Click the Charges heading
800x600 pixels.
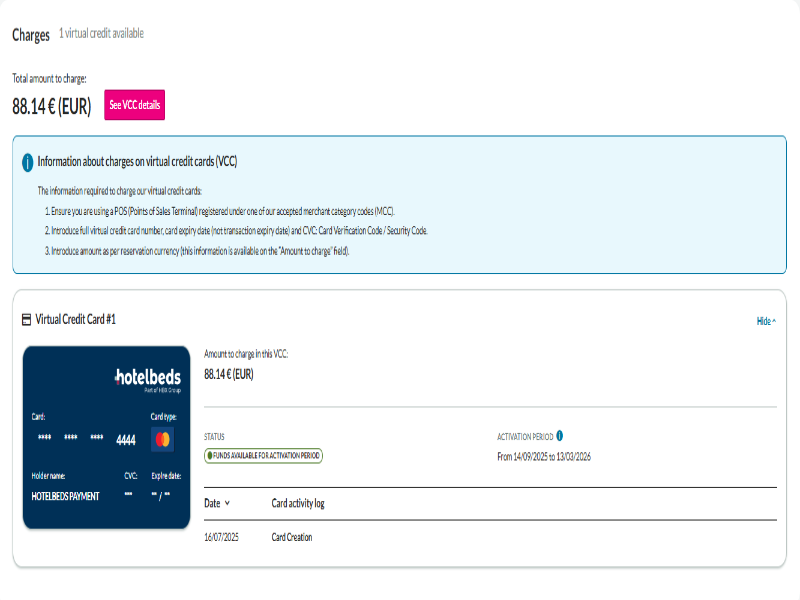tap(31, 35)
